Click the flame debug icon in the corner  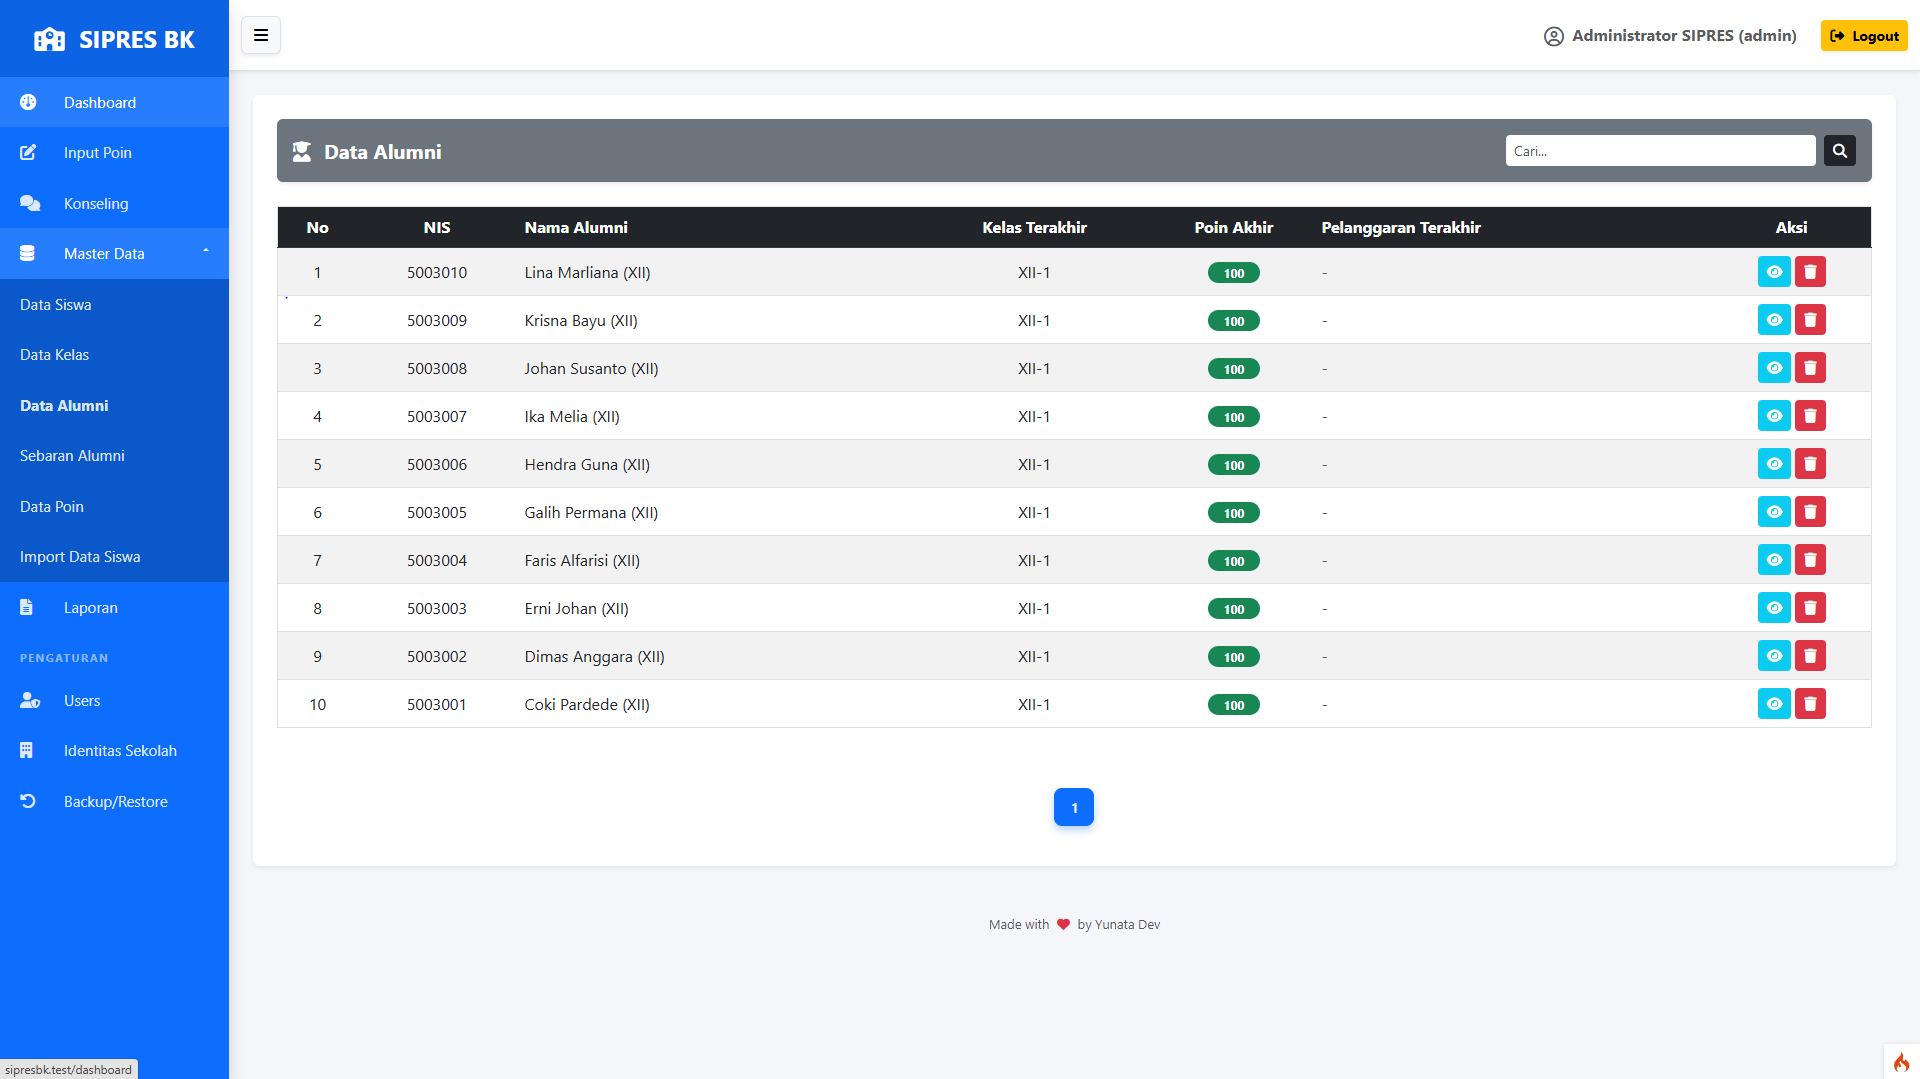pyautogui.click(x=1900, y=1062)
